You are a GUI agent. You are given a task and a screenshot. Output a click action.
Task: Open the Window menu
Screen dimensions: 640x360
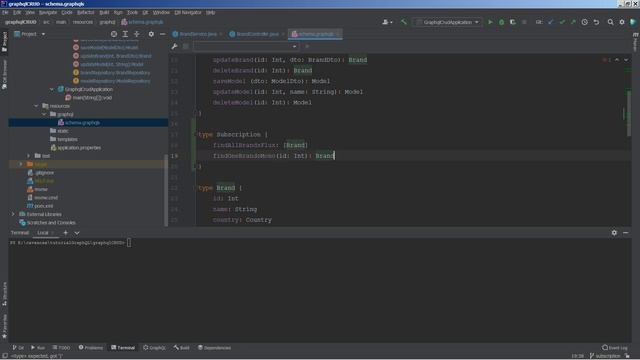(161, 13)
